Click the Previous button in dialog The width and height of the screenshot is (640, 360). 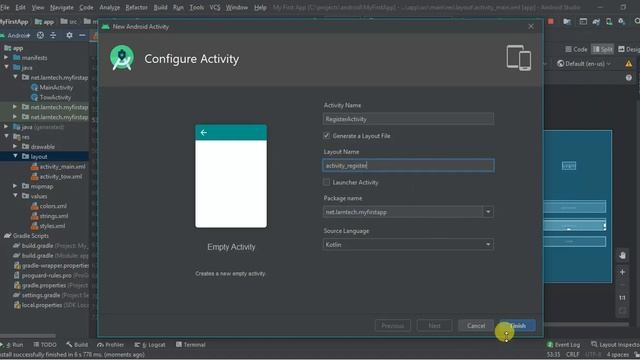tap(392, 326)
